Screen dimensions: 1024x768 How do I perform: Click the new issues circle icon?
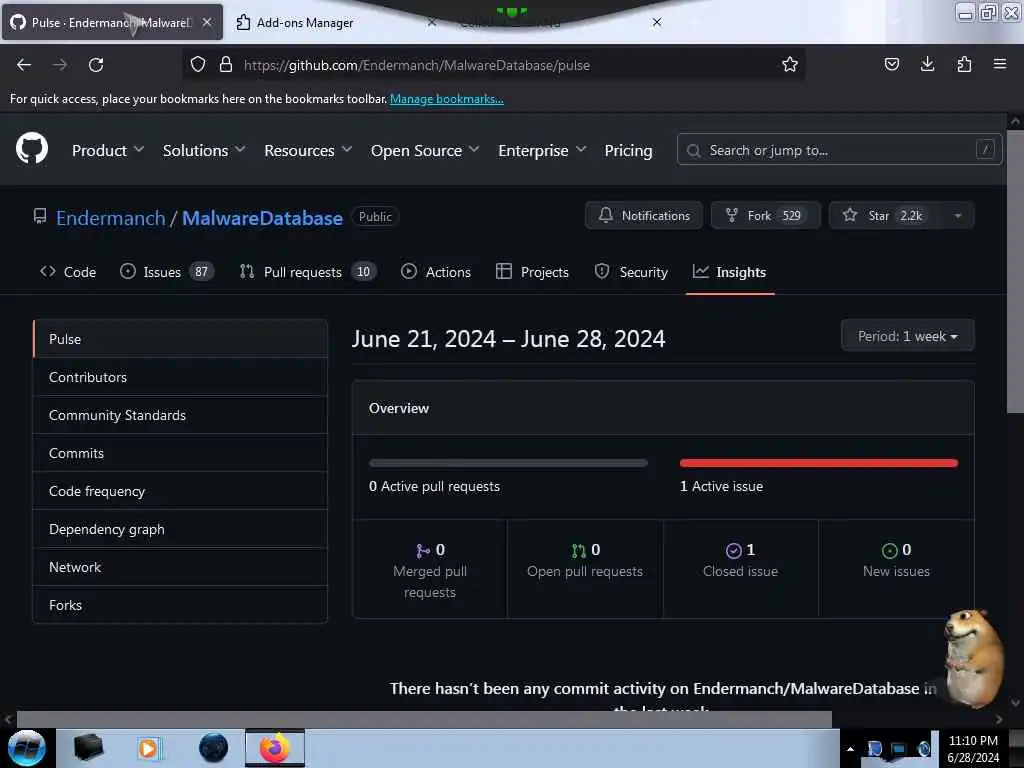pyautogui.click(x=889, y=551)
